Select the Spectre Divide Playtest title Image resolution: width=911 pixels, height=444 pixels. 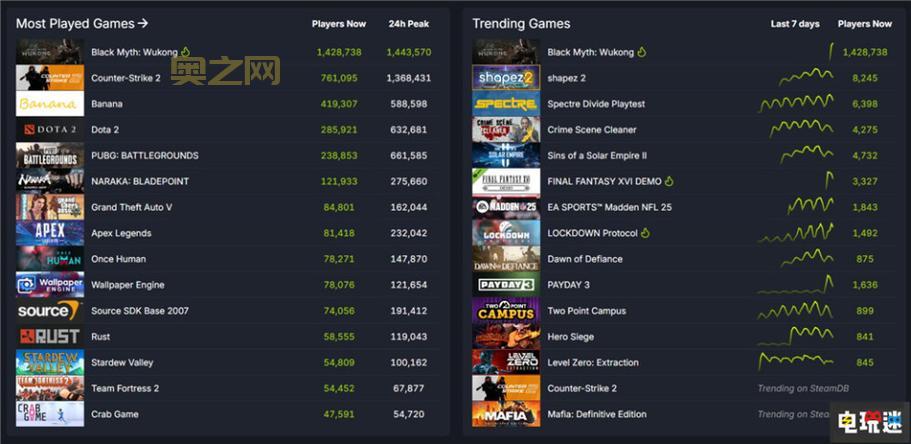pos(596,104)
